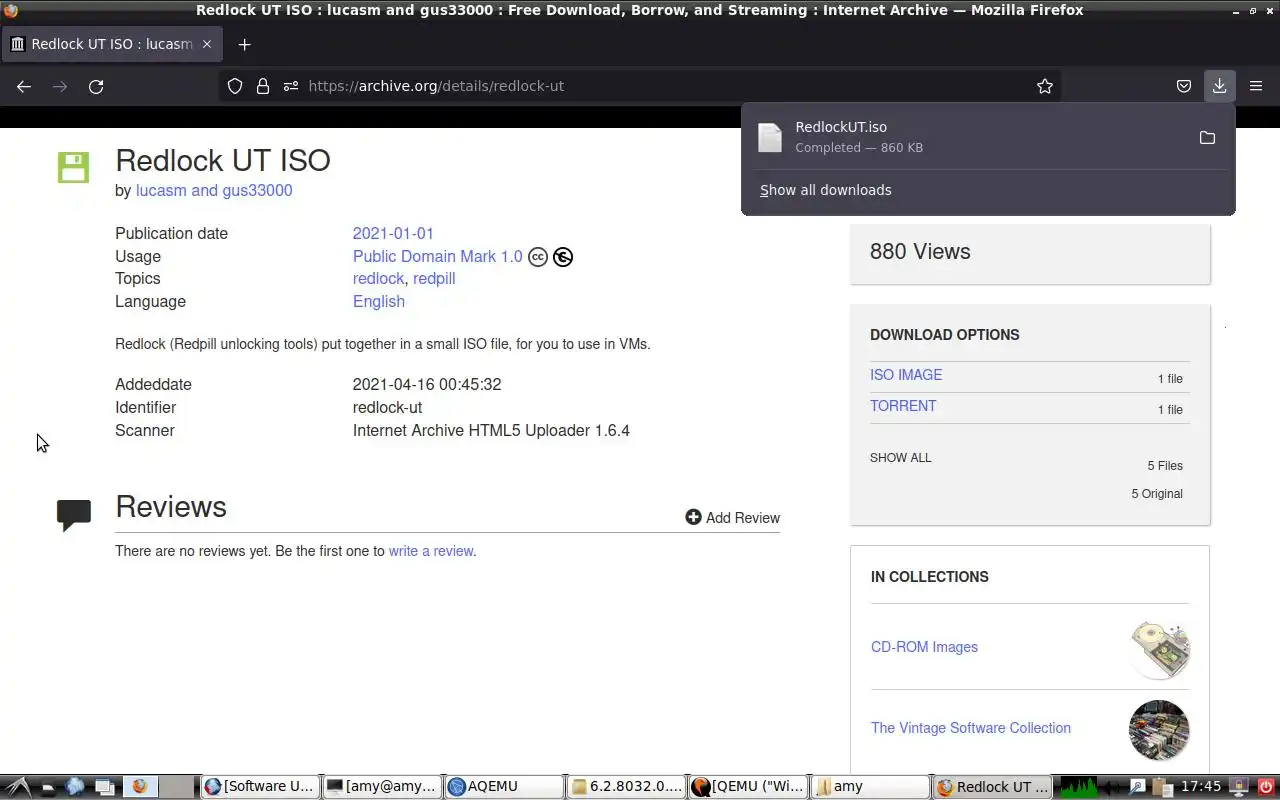Open the Public Domain Mark 1.0 link
The width and height of the screenshot is (1280, 800).
coord(437,256)
